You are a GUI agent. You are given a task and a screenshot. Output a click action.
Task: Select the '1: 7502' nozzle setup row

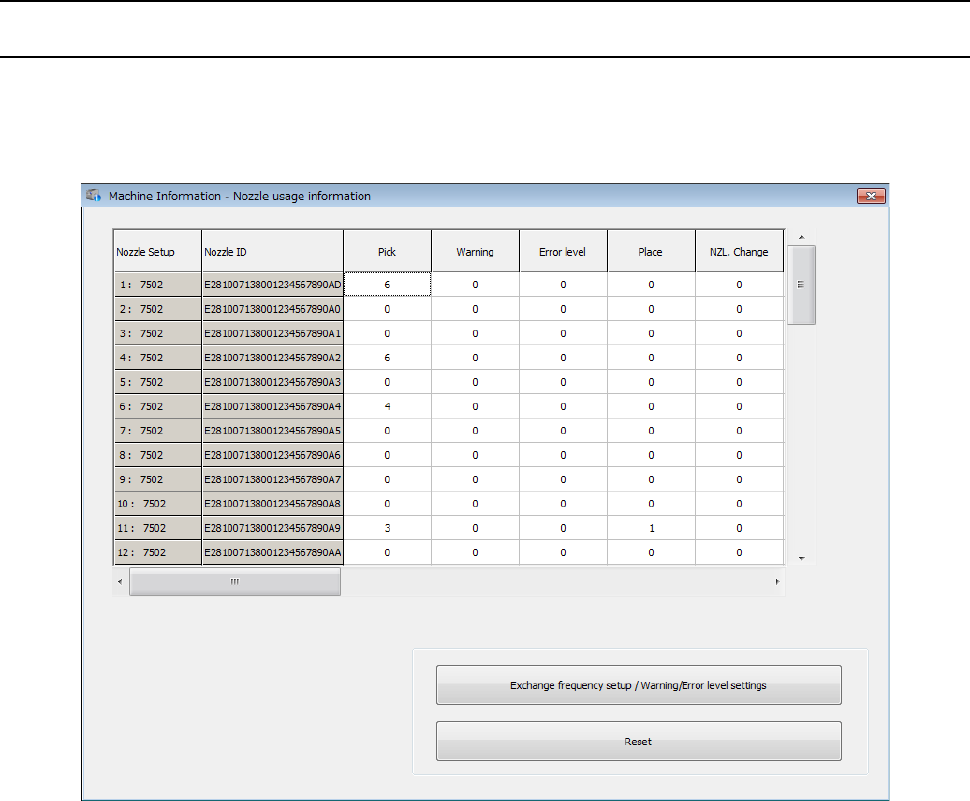tap(157, 285)
